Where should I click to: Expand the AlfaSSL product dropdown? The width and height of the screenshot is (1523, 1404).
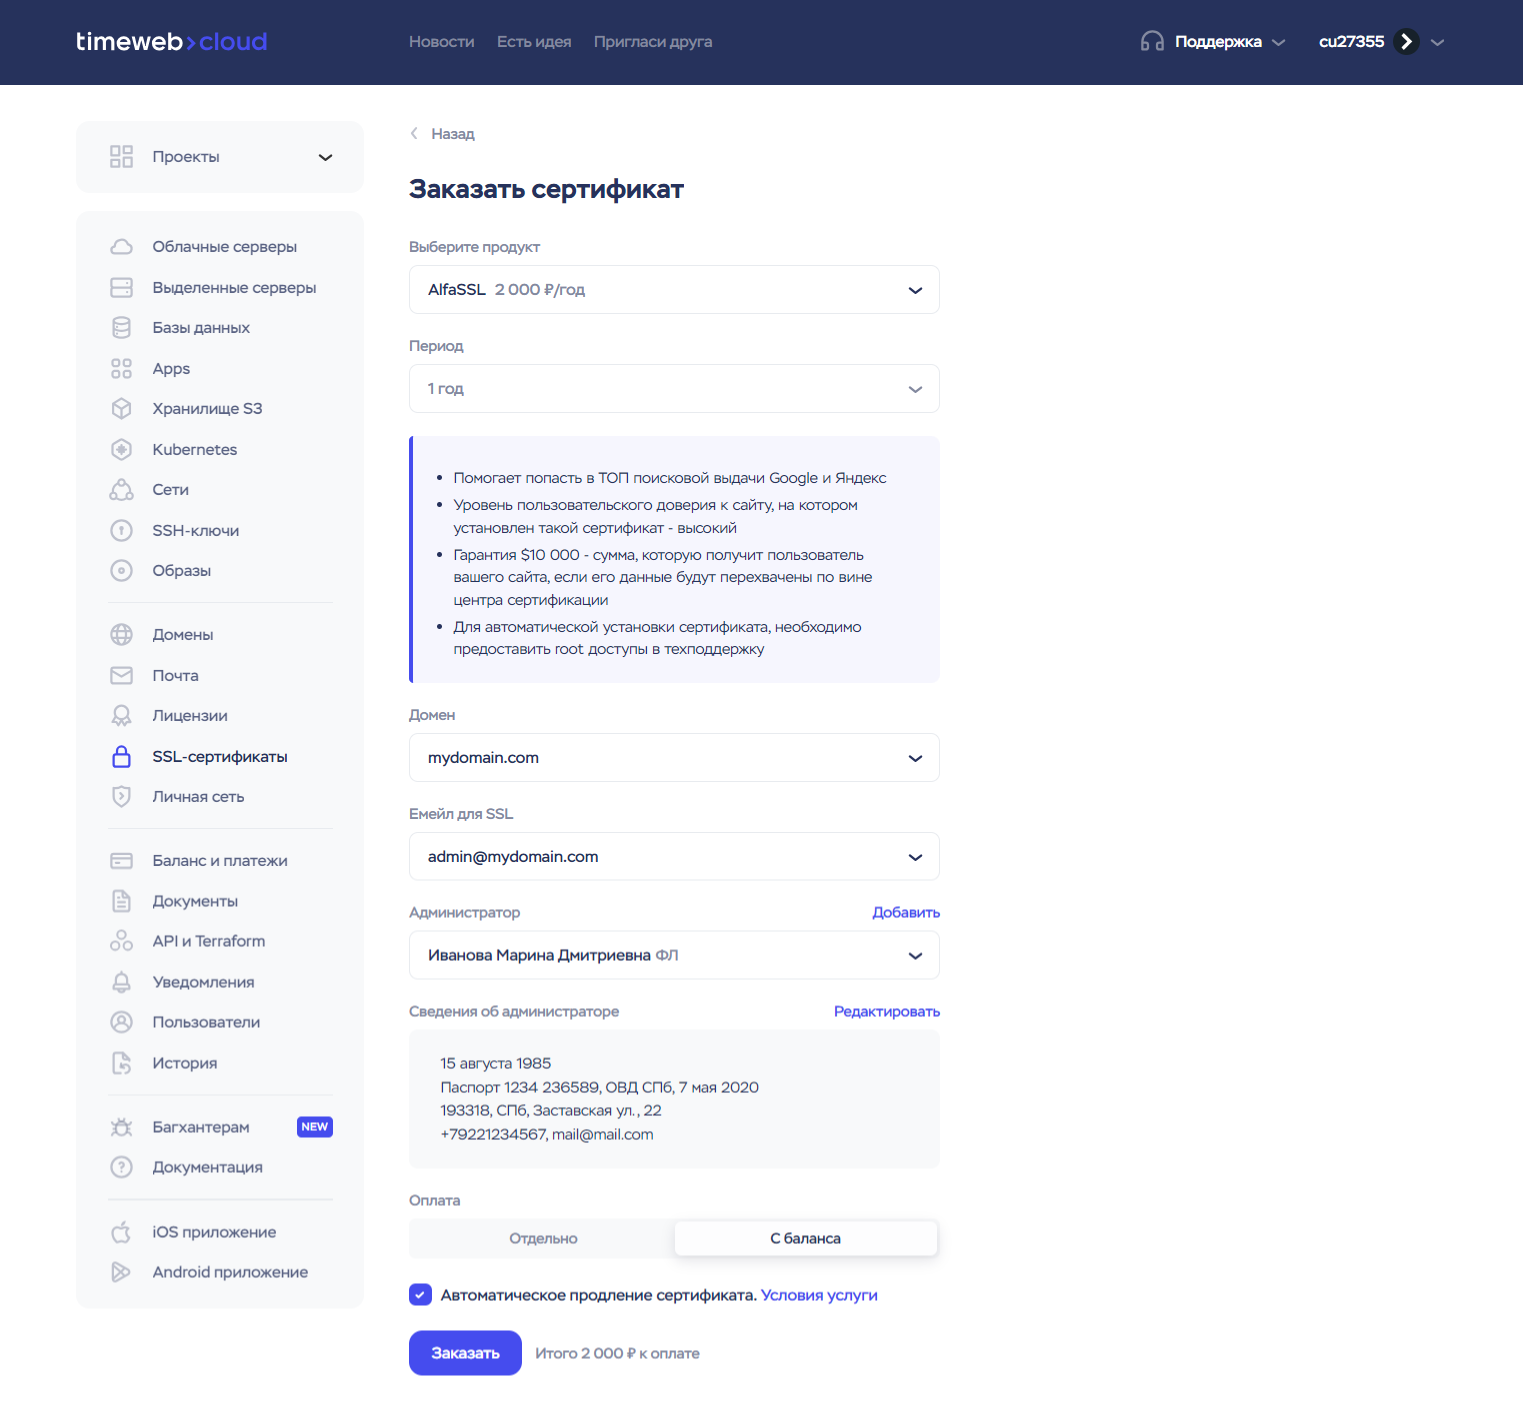[x=674, y=290]
